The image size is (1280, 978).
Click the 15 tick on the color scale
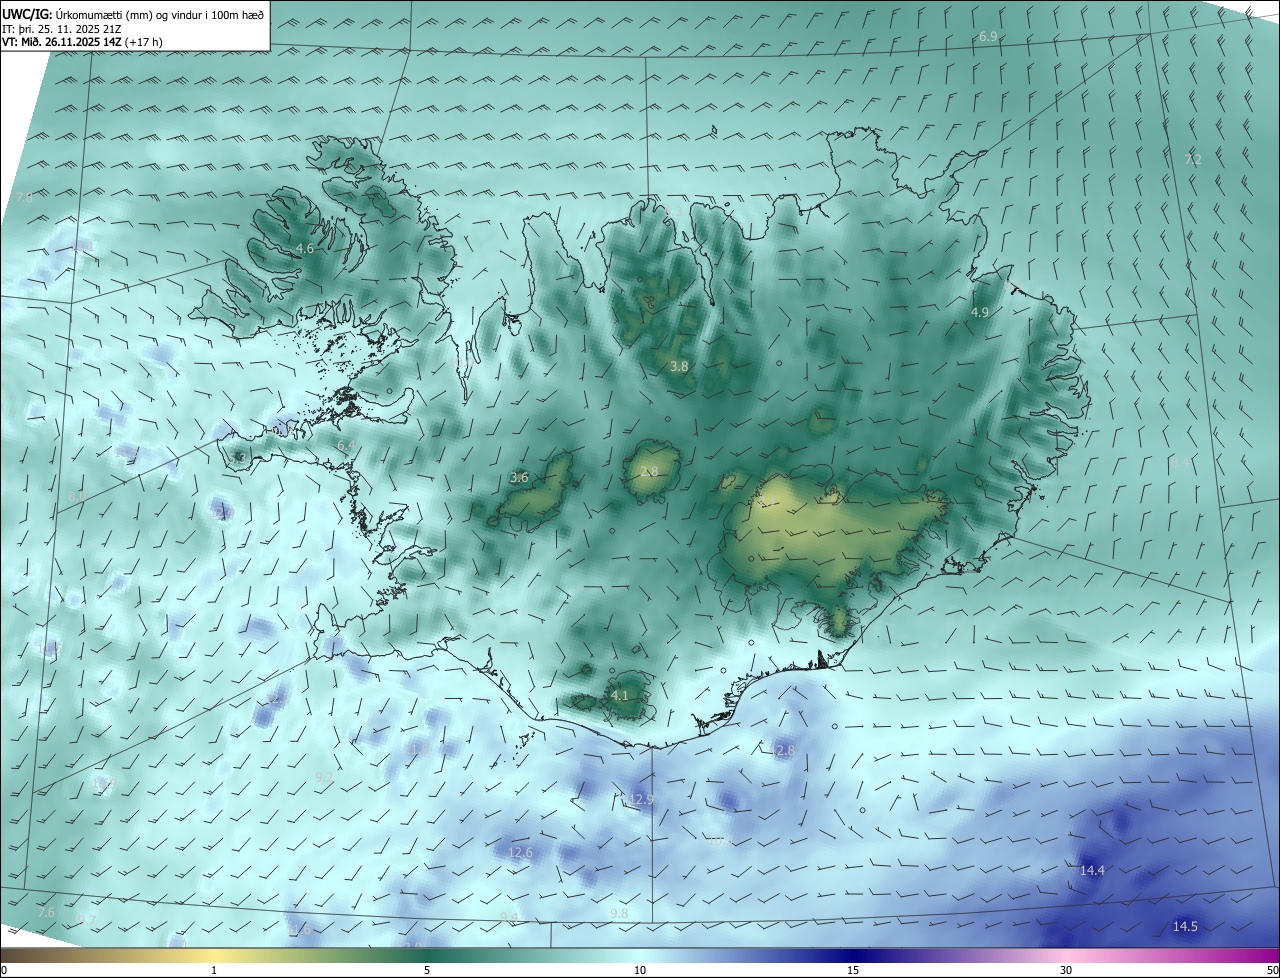(x=853, y=970)
